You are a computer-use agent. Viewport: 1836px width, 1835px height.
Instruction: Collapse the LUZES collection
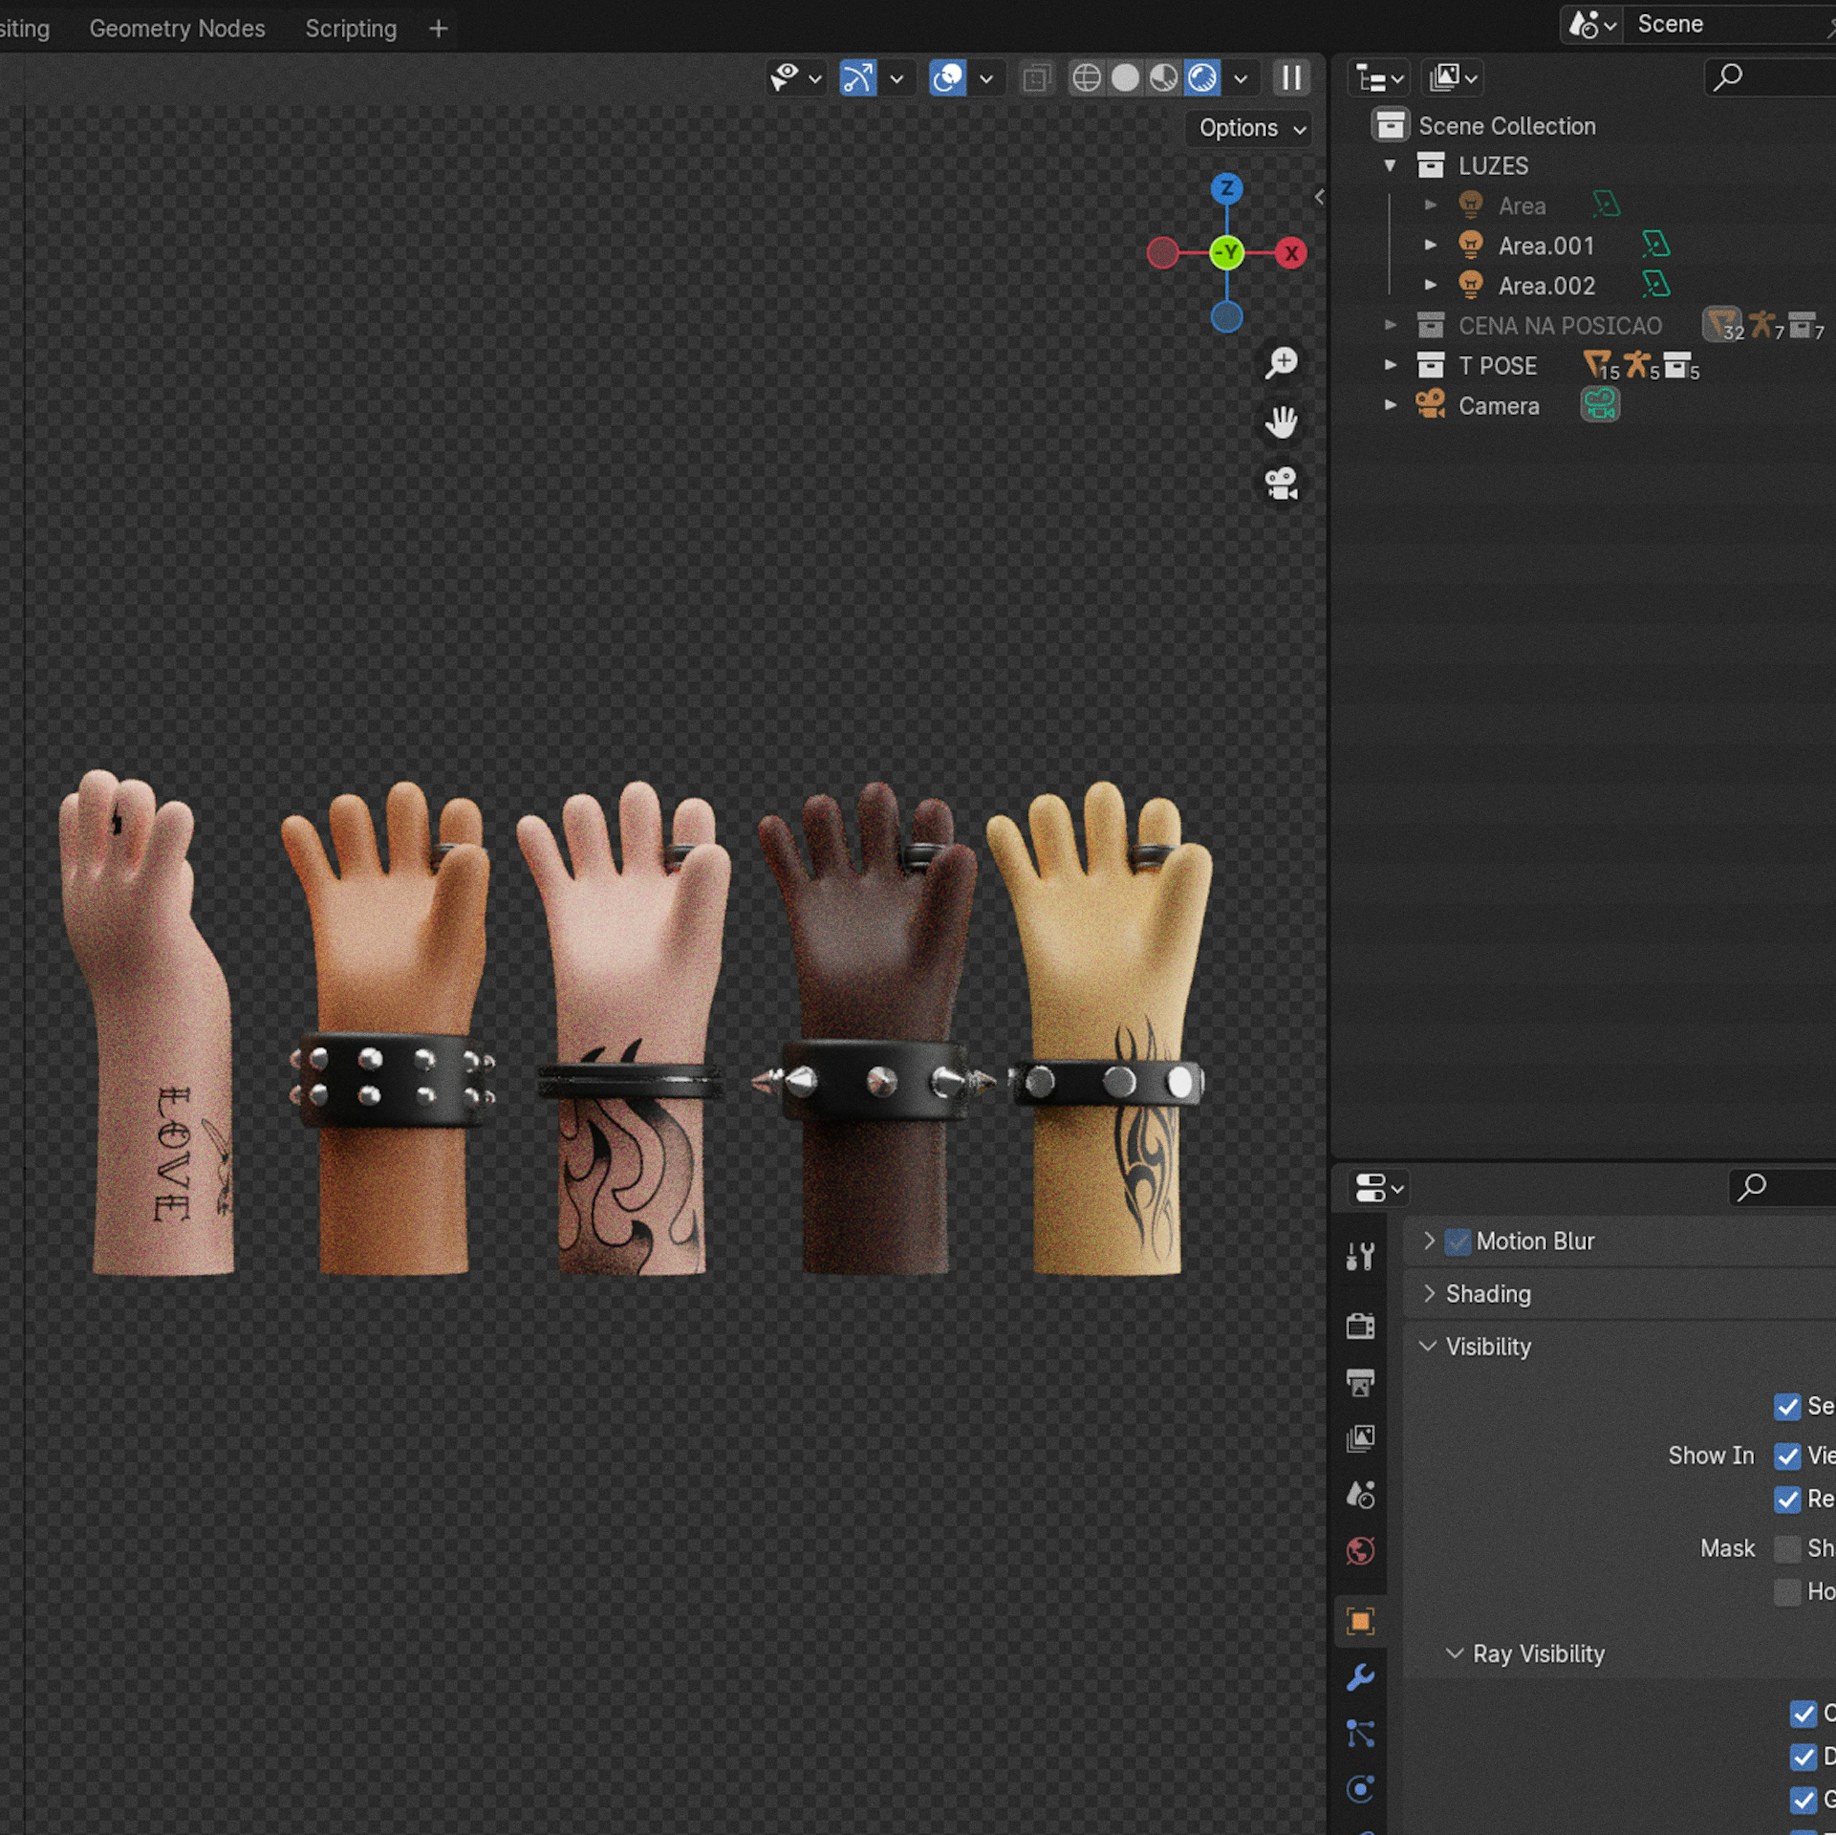[1390, 166]
